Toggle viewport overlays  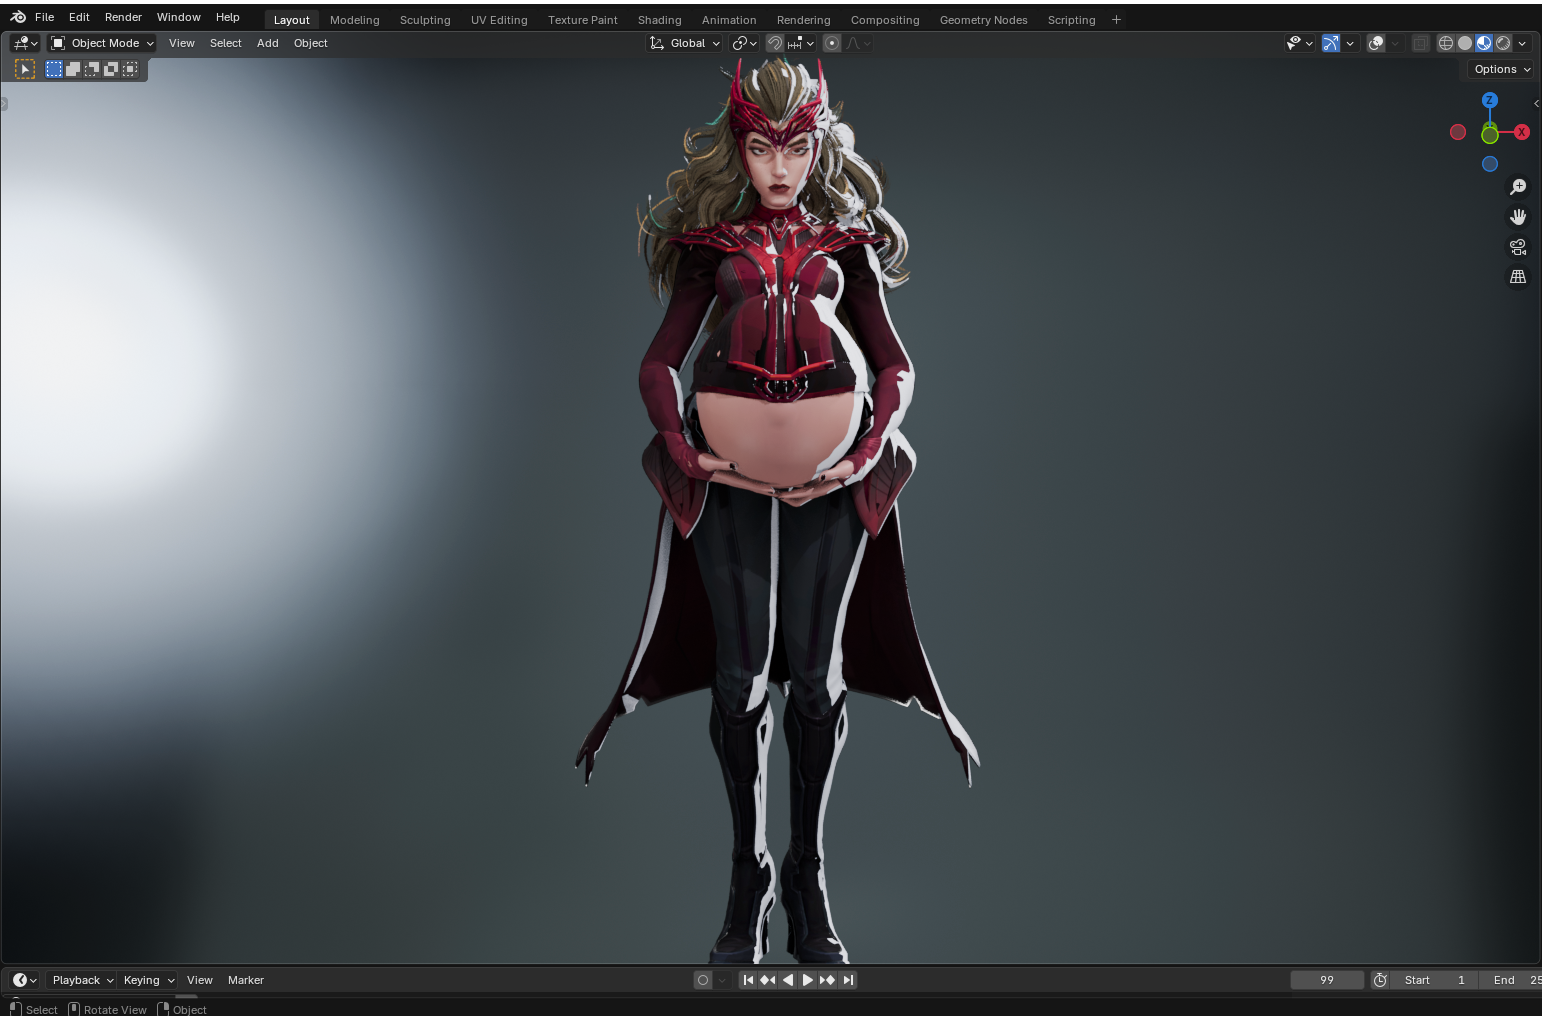(x=1376, y=43)
